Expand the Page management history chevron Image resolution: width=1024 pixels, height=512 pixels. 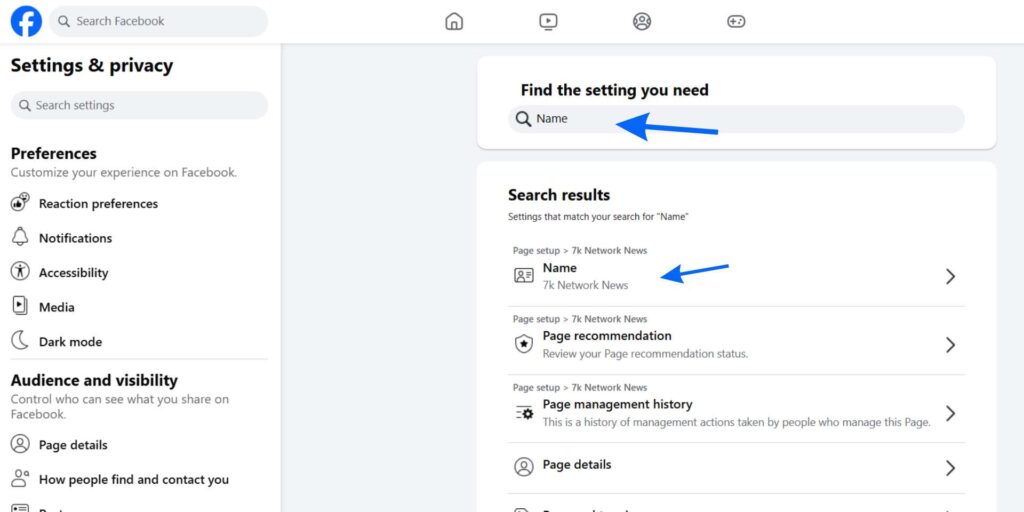(x=950, y=413)
